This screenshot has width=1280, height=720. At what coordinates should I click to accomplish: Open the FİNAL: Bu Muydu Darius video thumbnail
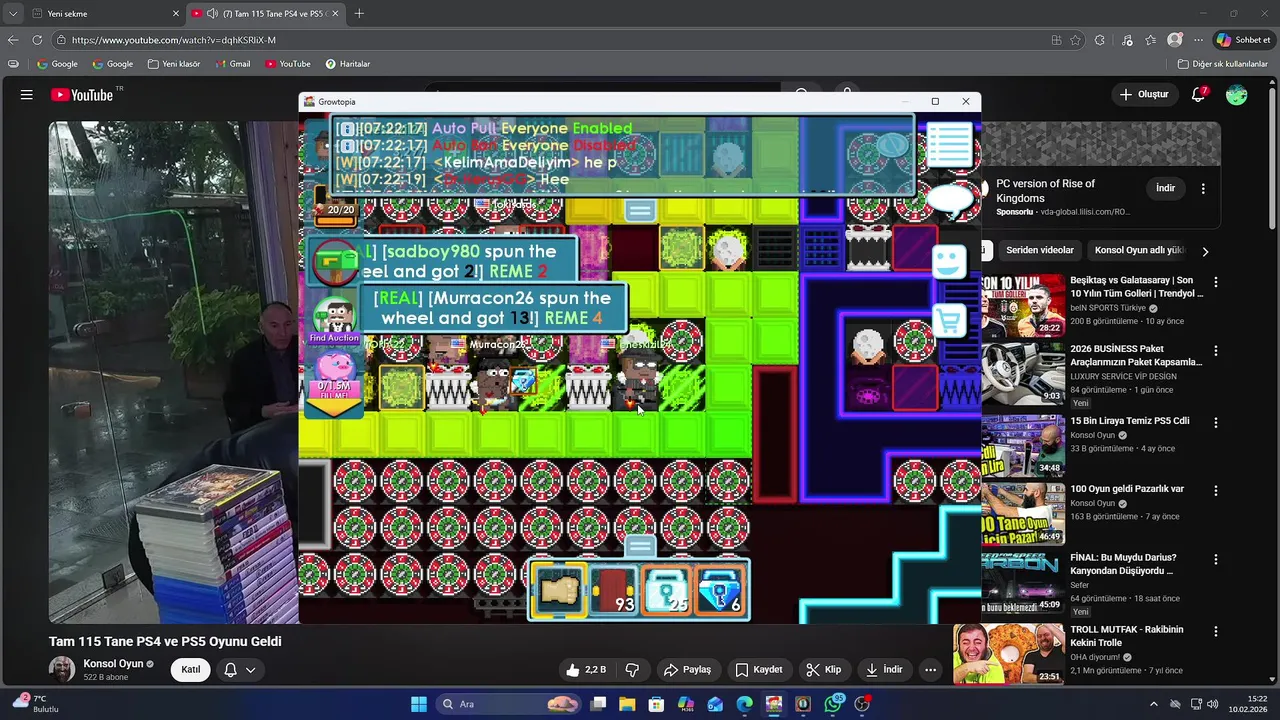coord(1022,583)
